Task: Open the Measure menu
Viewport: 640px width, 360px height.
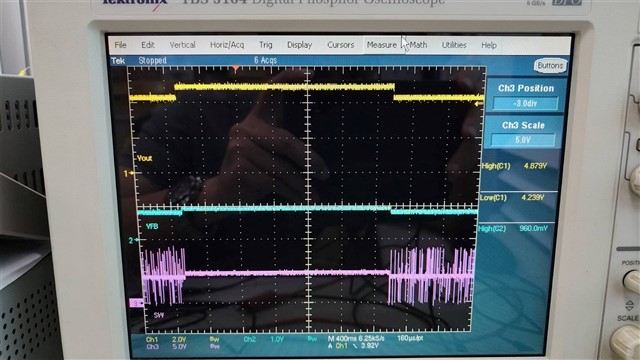Action: tap(382, 45)
